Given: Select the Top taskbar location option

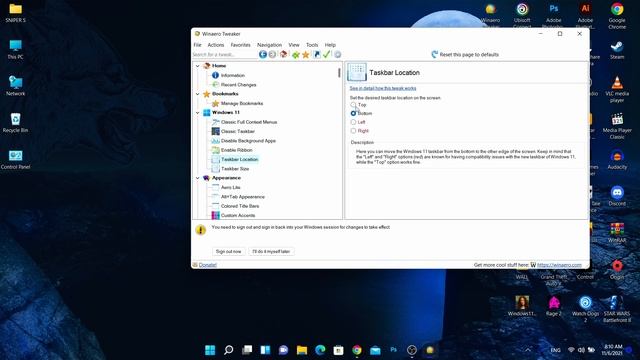Looking at the screenshot, I should pyautogui.click(x=353, y=105).
